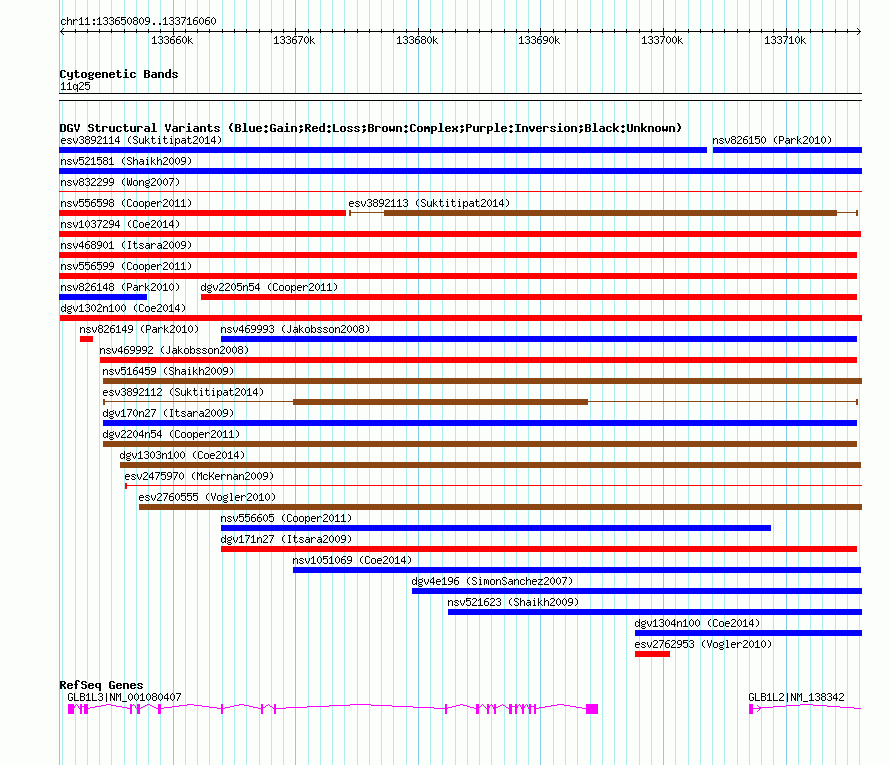Click the nsv469992 (Jakobsson2008) label

pos(174,350)
